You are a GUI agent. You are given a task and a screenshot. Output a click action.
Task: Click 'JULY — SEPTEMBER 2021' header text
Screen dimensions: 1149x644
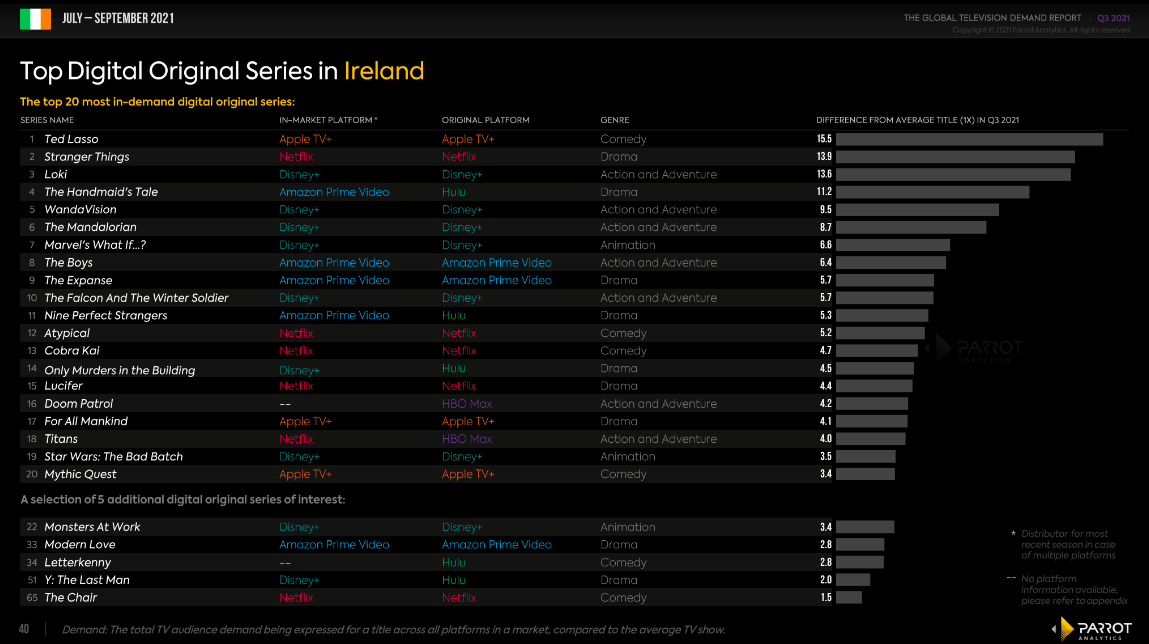(118, 18)
